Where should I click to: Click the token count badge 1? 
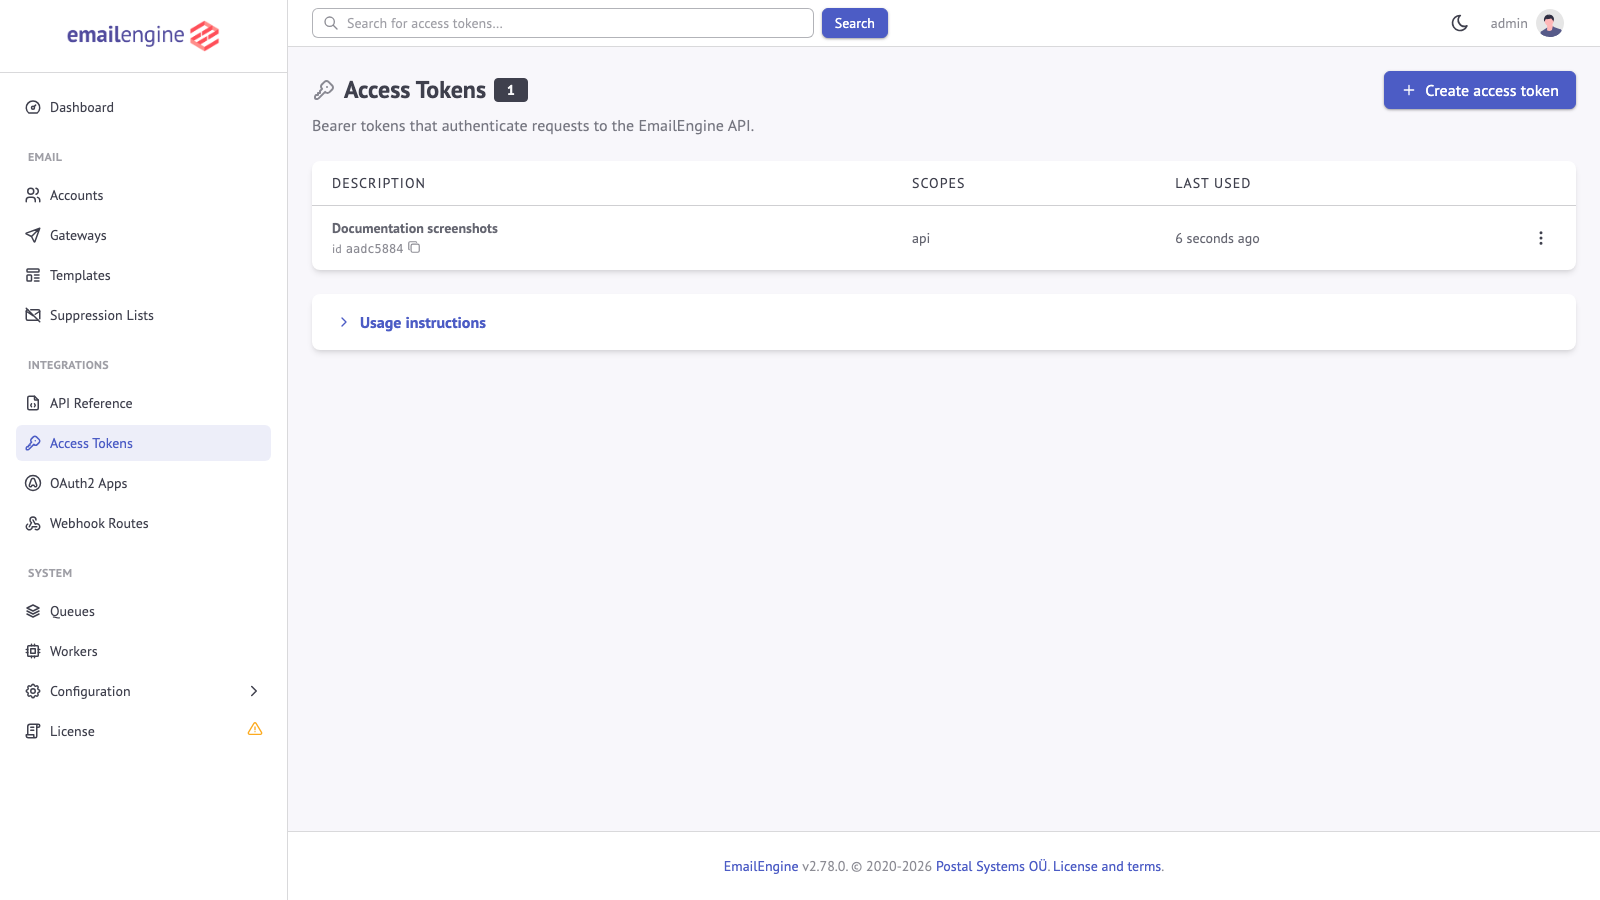click(511, 90)
